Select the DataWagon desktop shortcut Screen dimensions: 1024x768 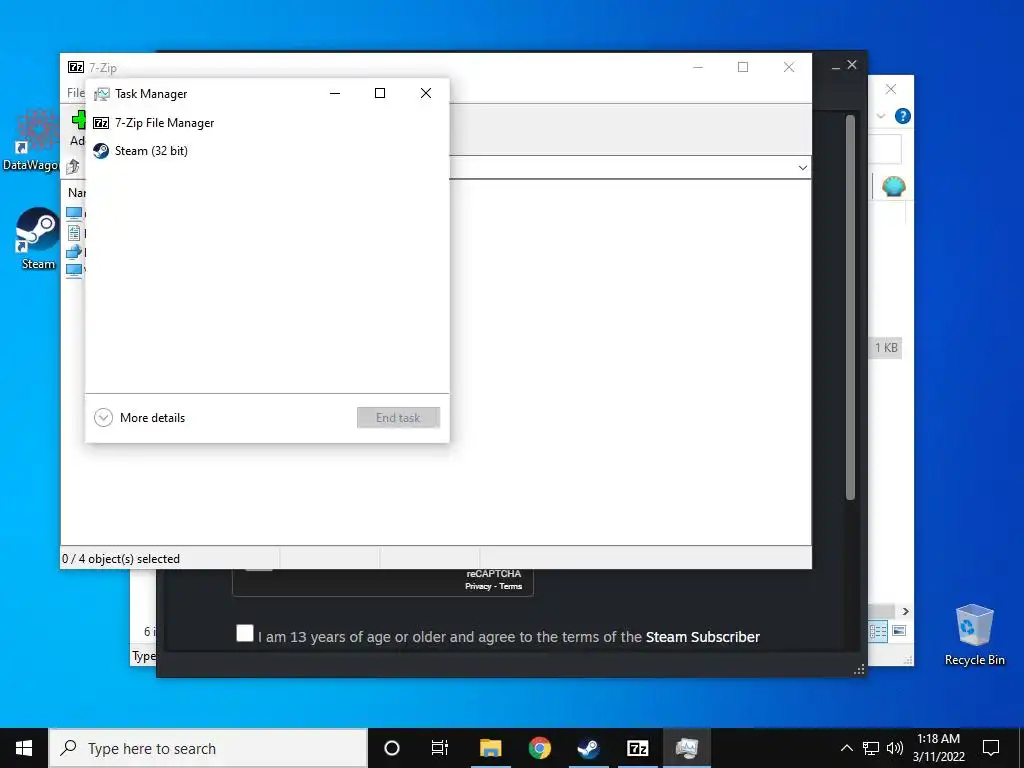coord(33,139)
